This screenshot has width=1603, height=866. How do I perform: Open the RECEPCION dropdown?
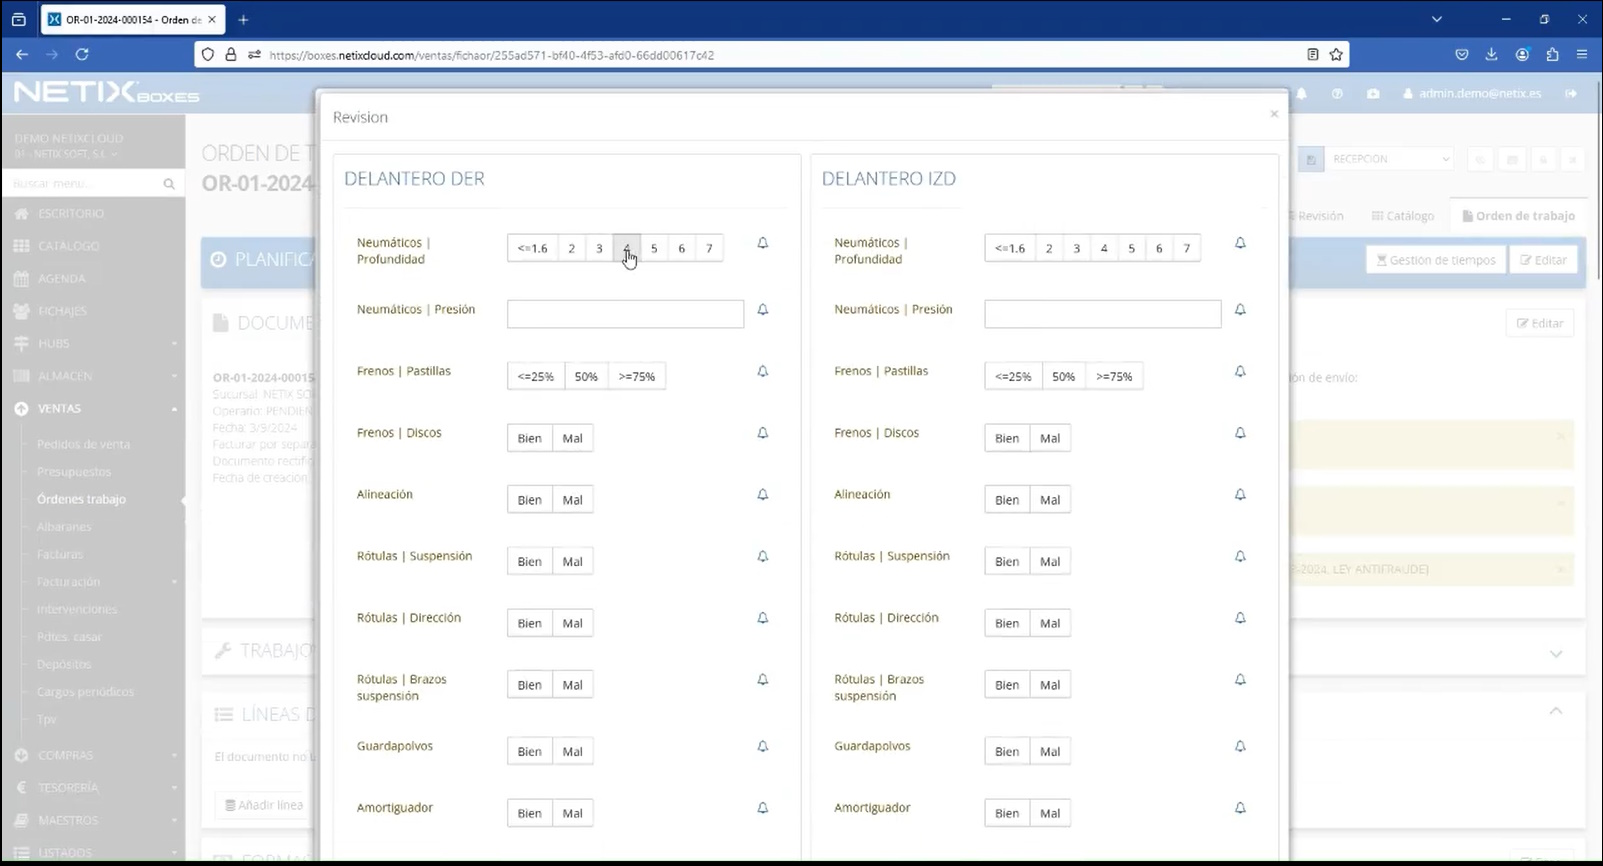point(1389,159)
